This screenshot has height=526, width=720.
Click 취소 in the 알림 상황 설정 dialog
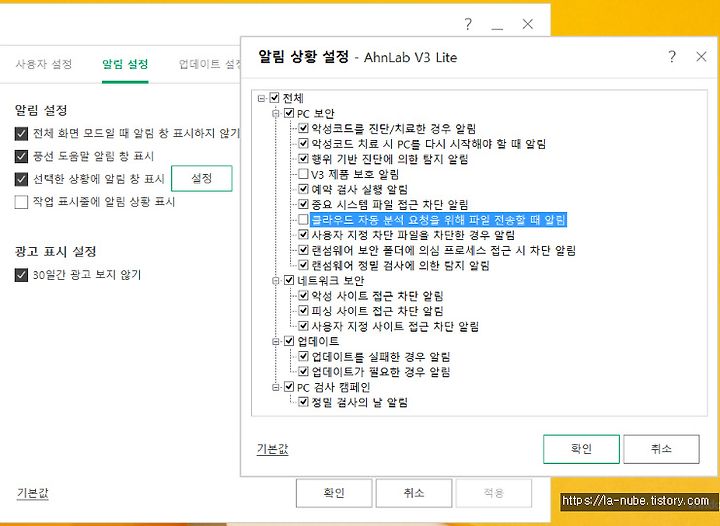(x=661, y=449)
